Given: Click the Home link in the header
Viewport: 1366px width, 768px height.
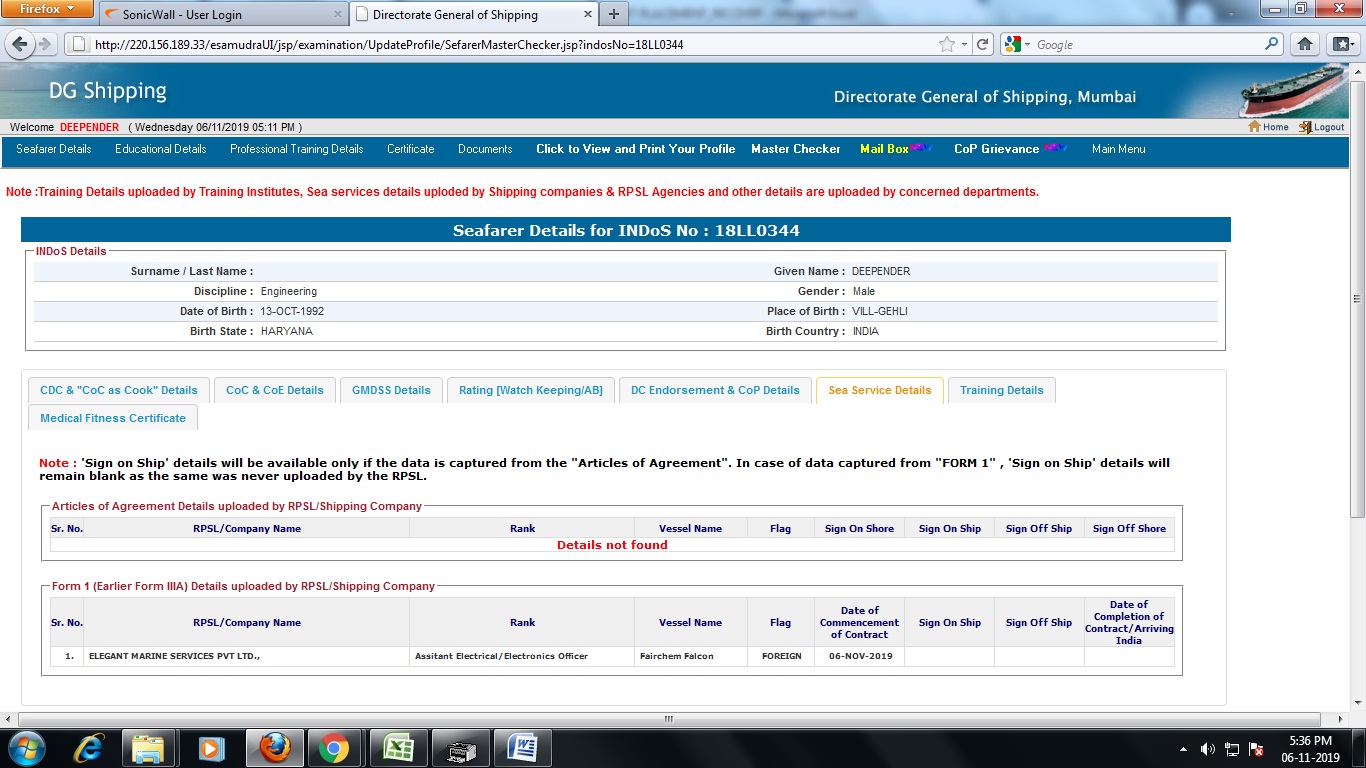Looking at the screenshot, I should coord(1268,127).
